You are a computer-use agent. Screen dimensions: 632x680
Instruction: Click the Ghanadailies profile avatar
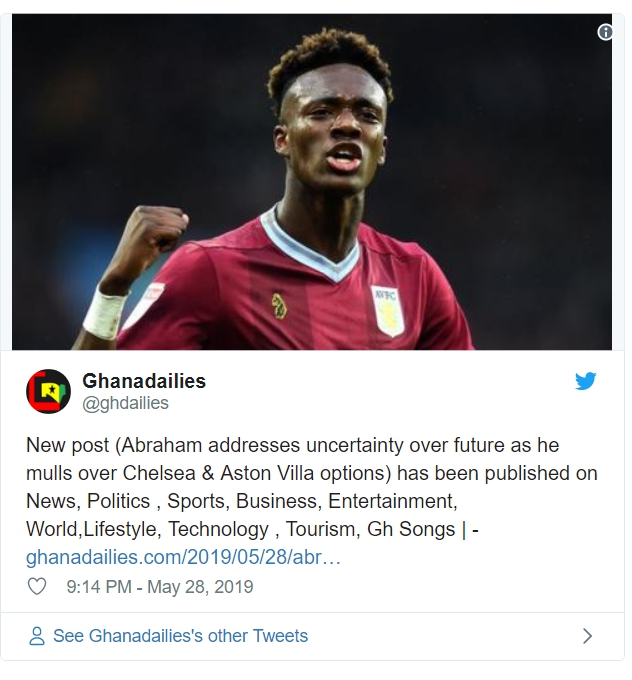[x=48, y=391]
